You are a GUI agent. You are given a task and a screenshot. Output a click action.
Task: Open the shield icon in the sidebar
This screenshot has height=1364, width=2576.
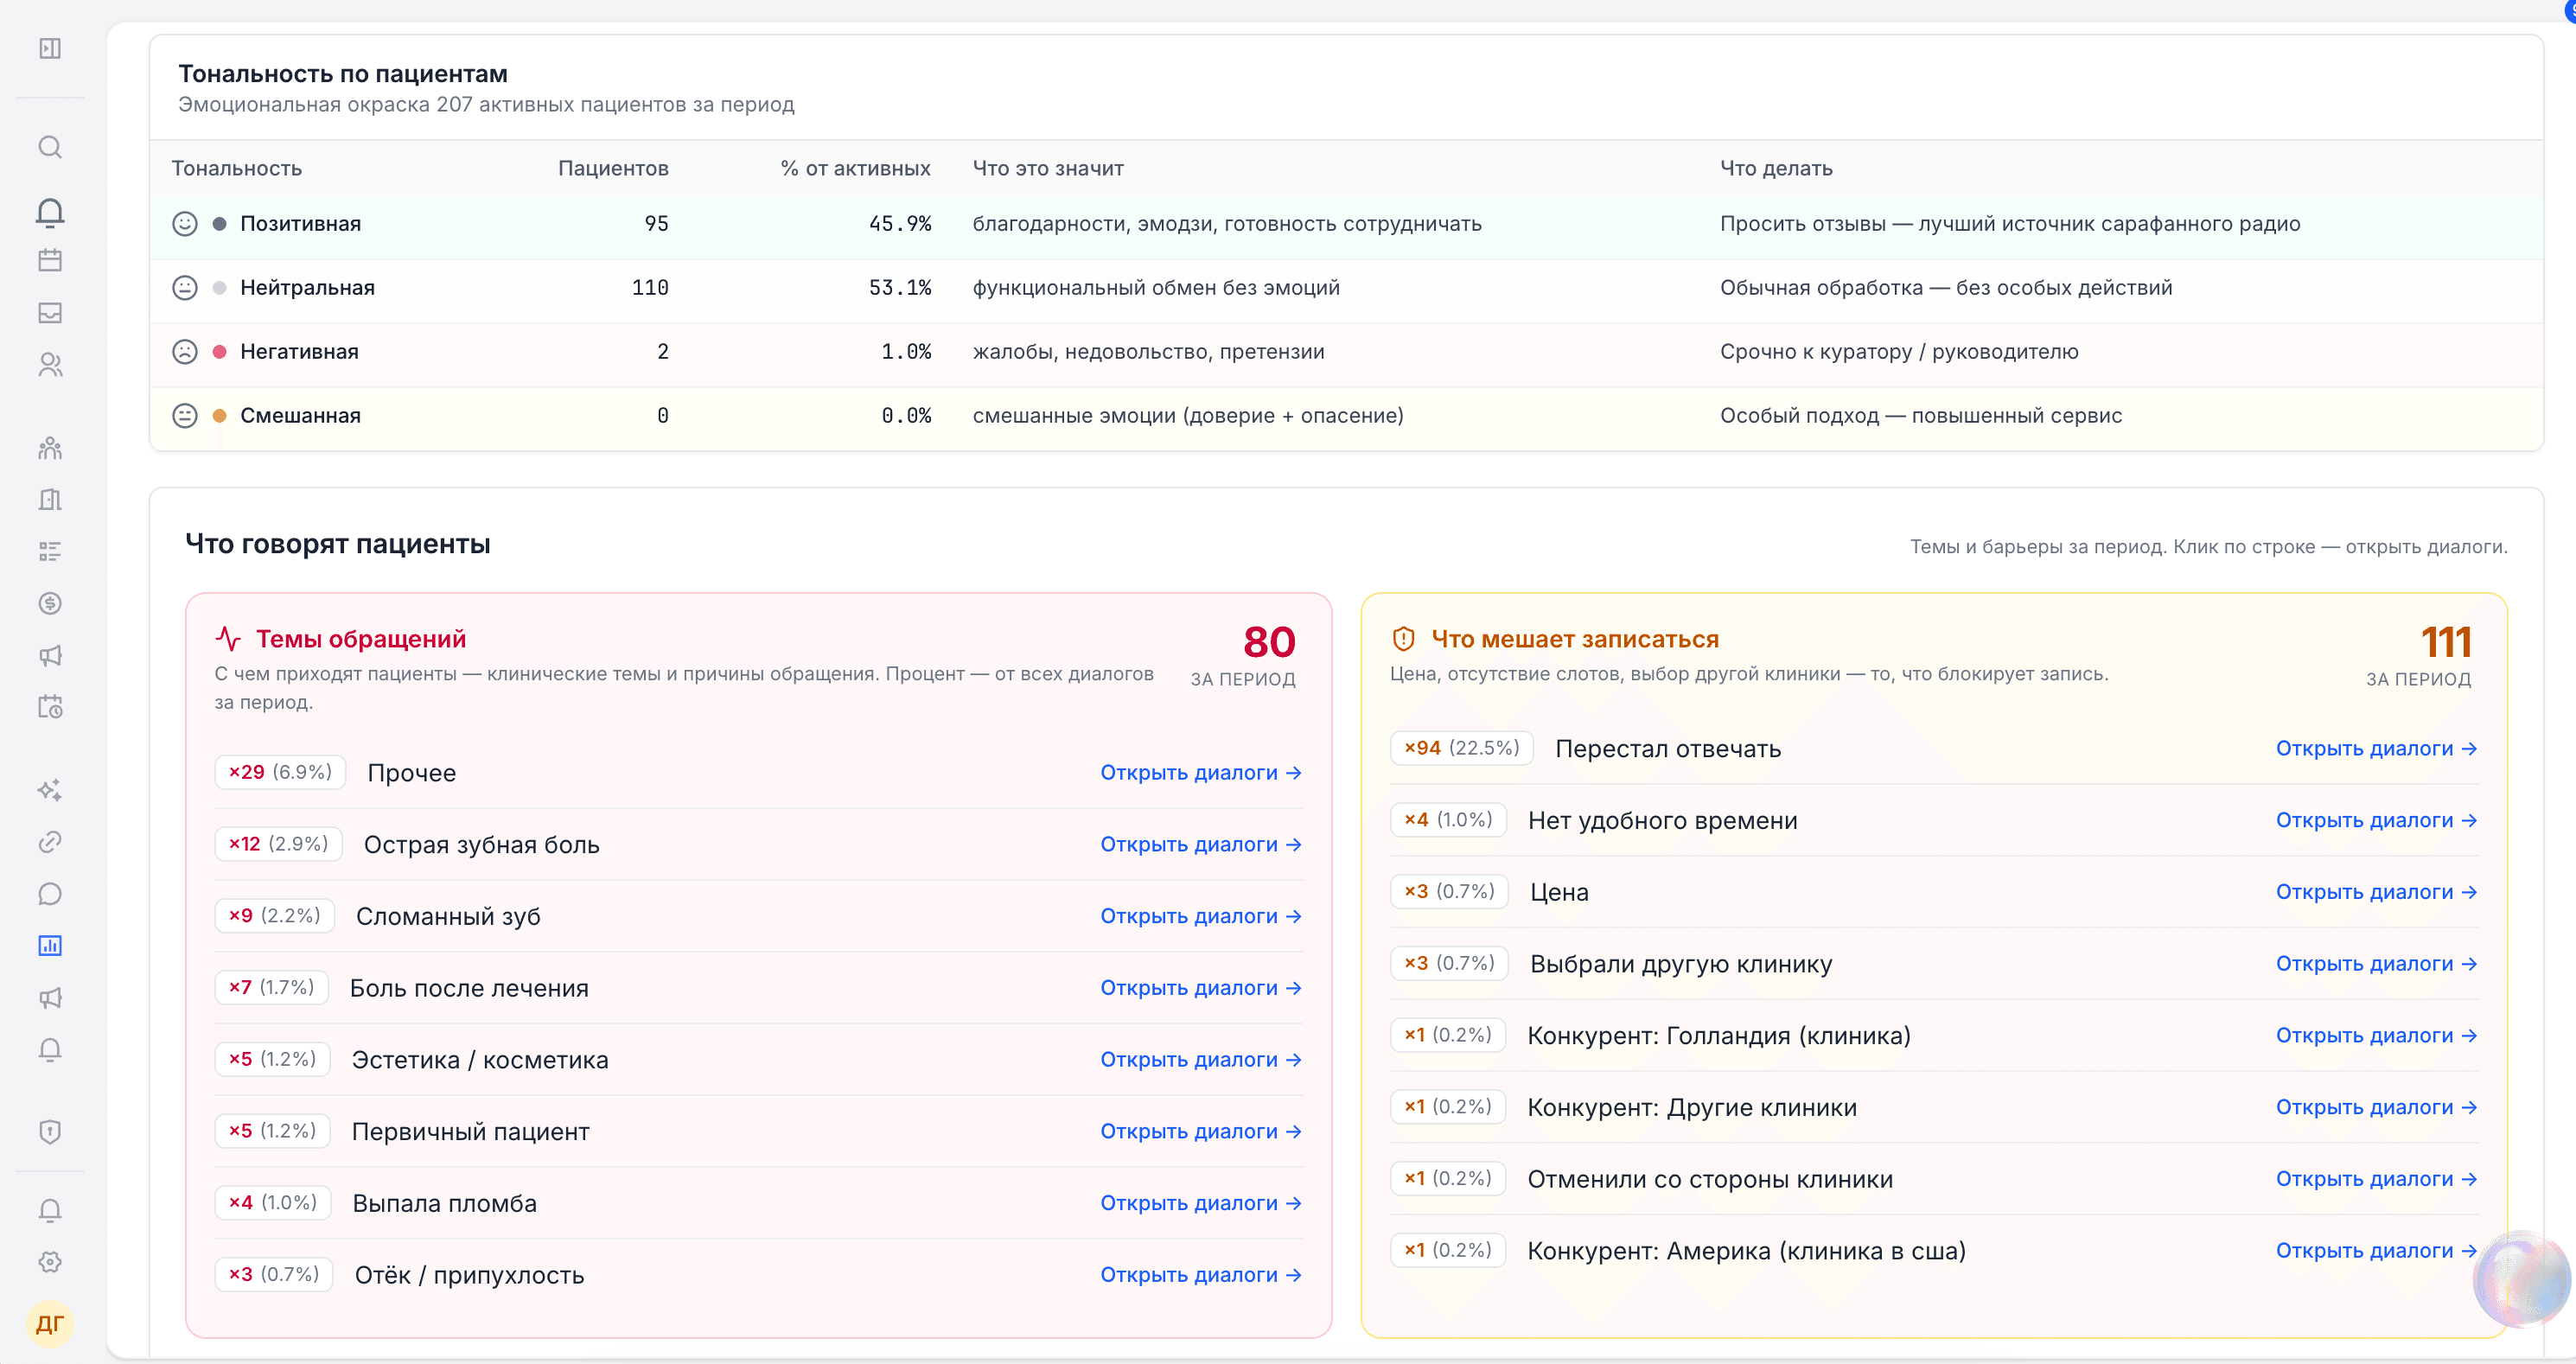[x=50, y=1132]
